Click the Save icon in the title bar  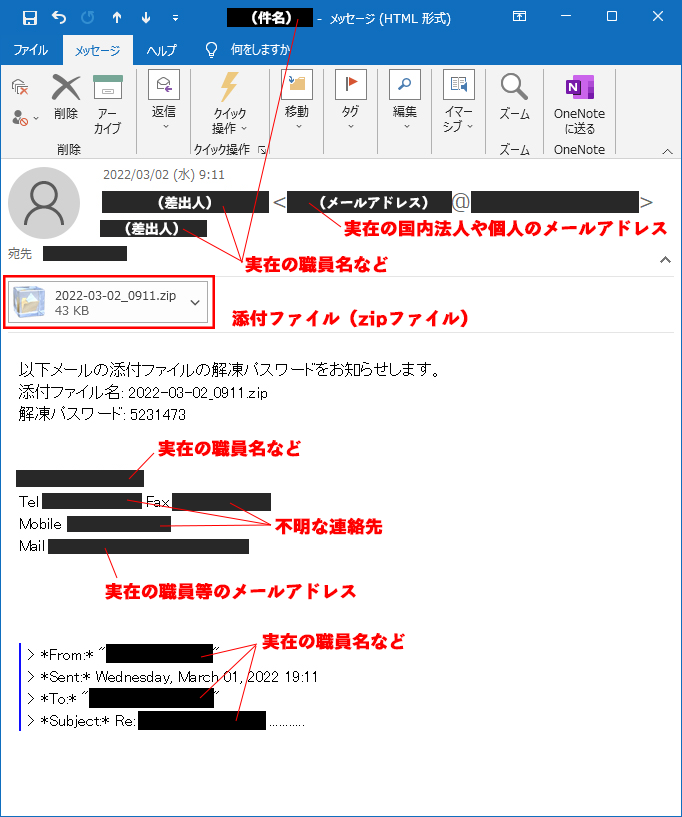29,18
